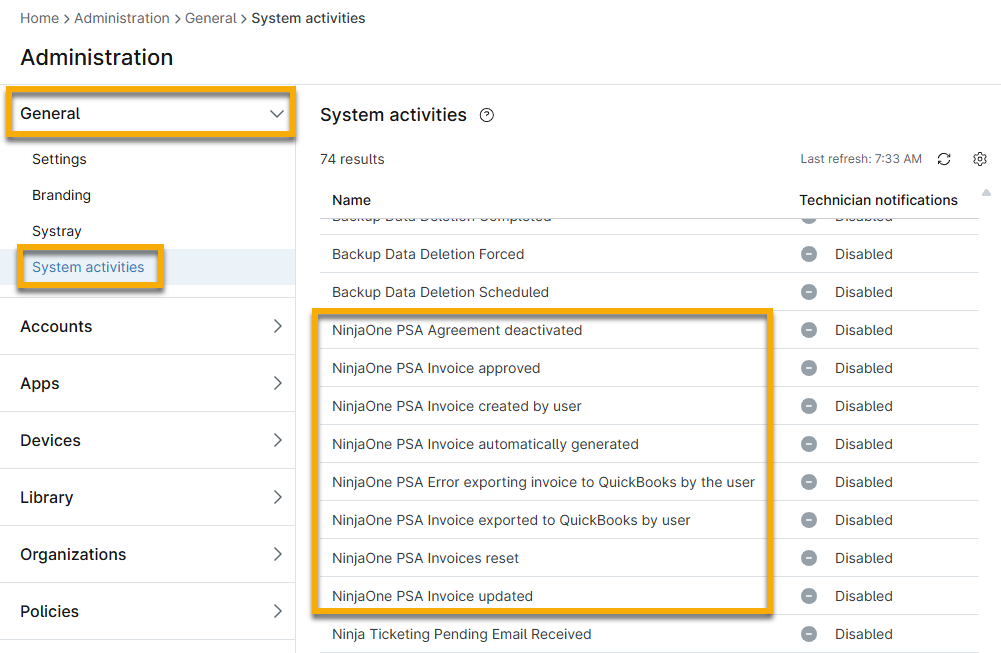Click the disabled icon for NinjaOne PSA Agreement deactivated
Viewport: 1001px width, 653px height.
point(809,330)
